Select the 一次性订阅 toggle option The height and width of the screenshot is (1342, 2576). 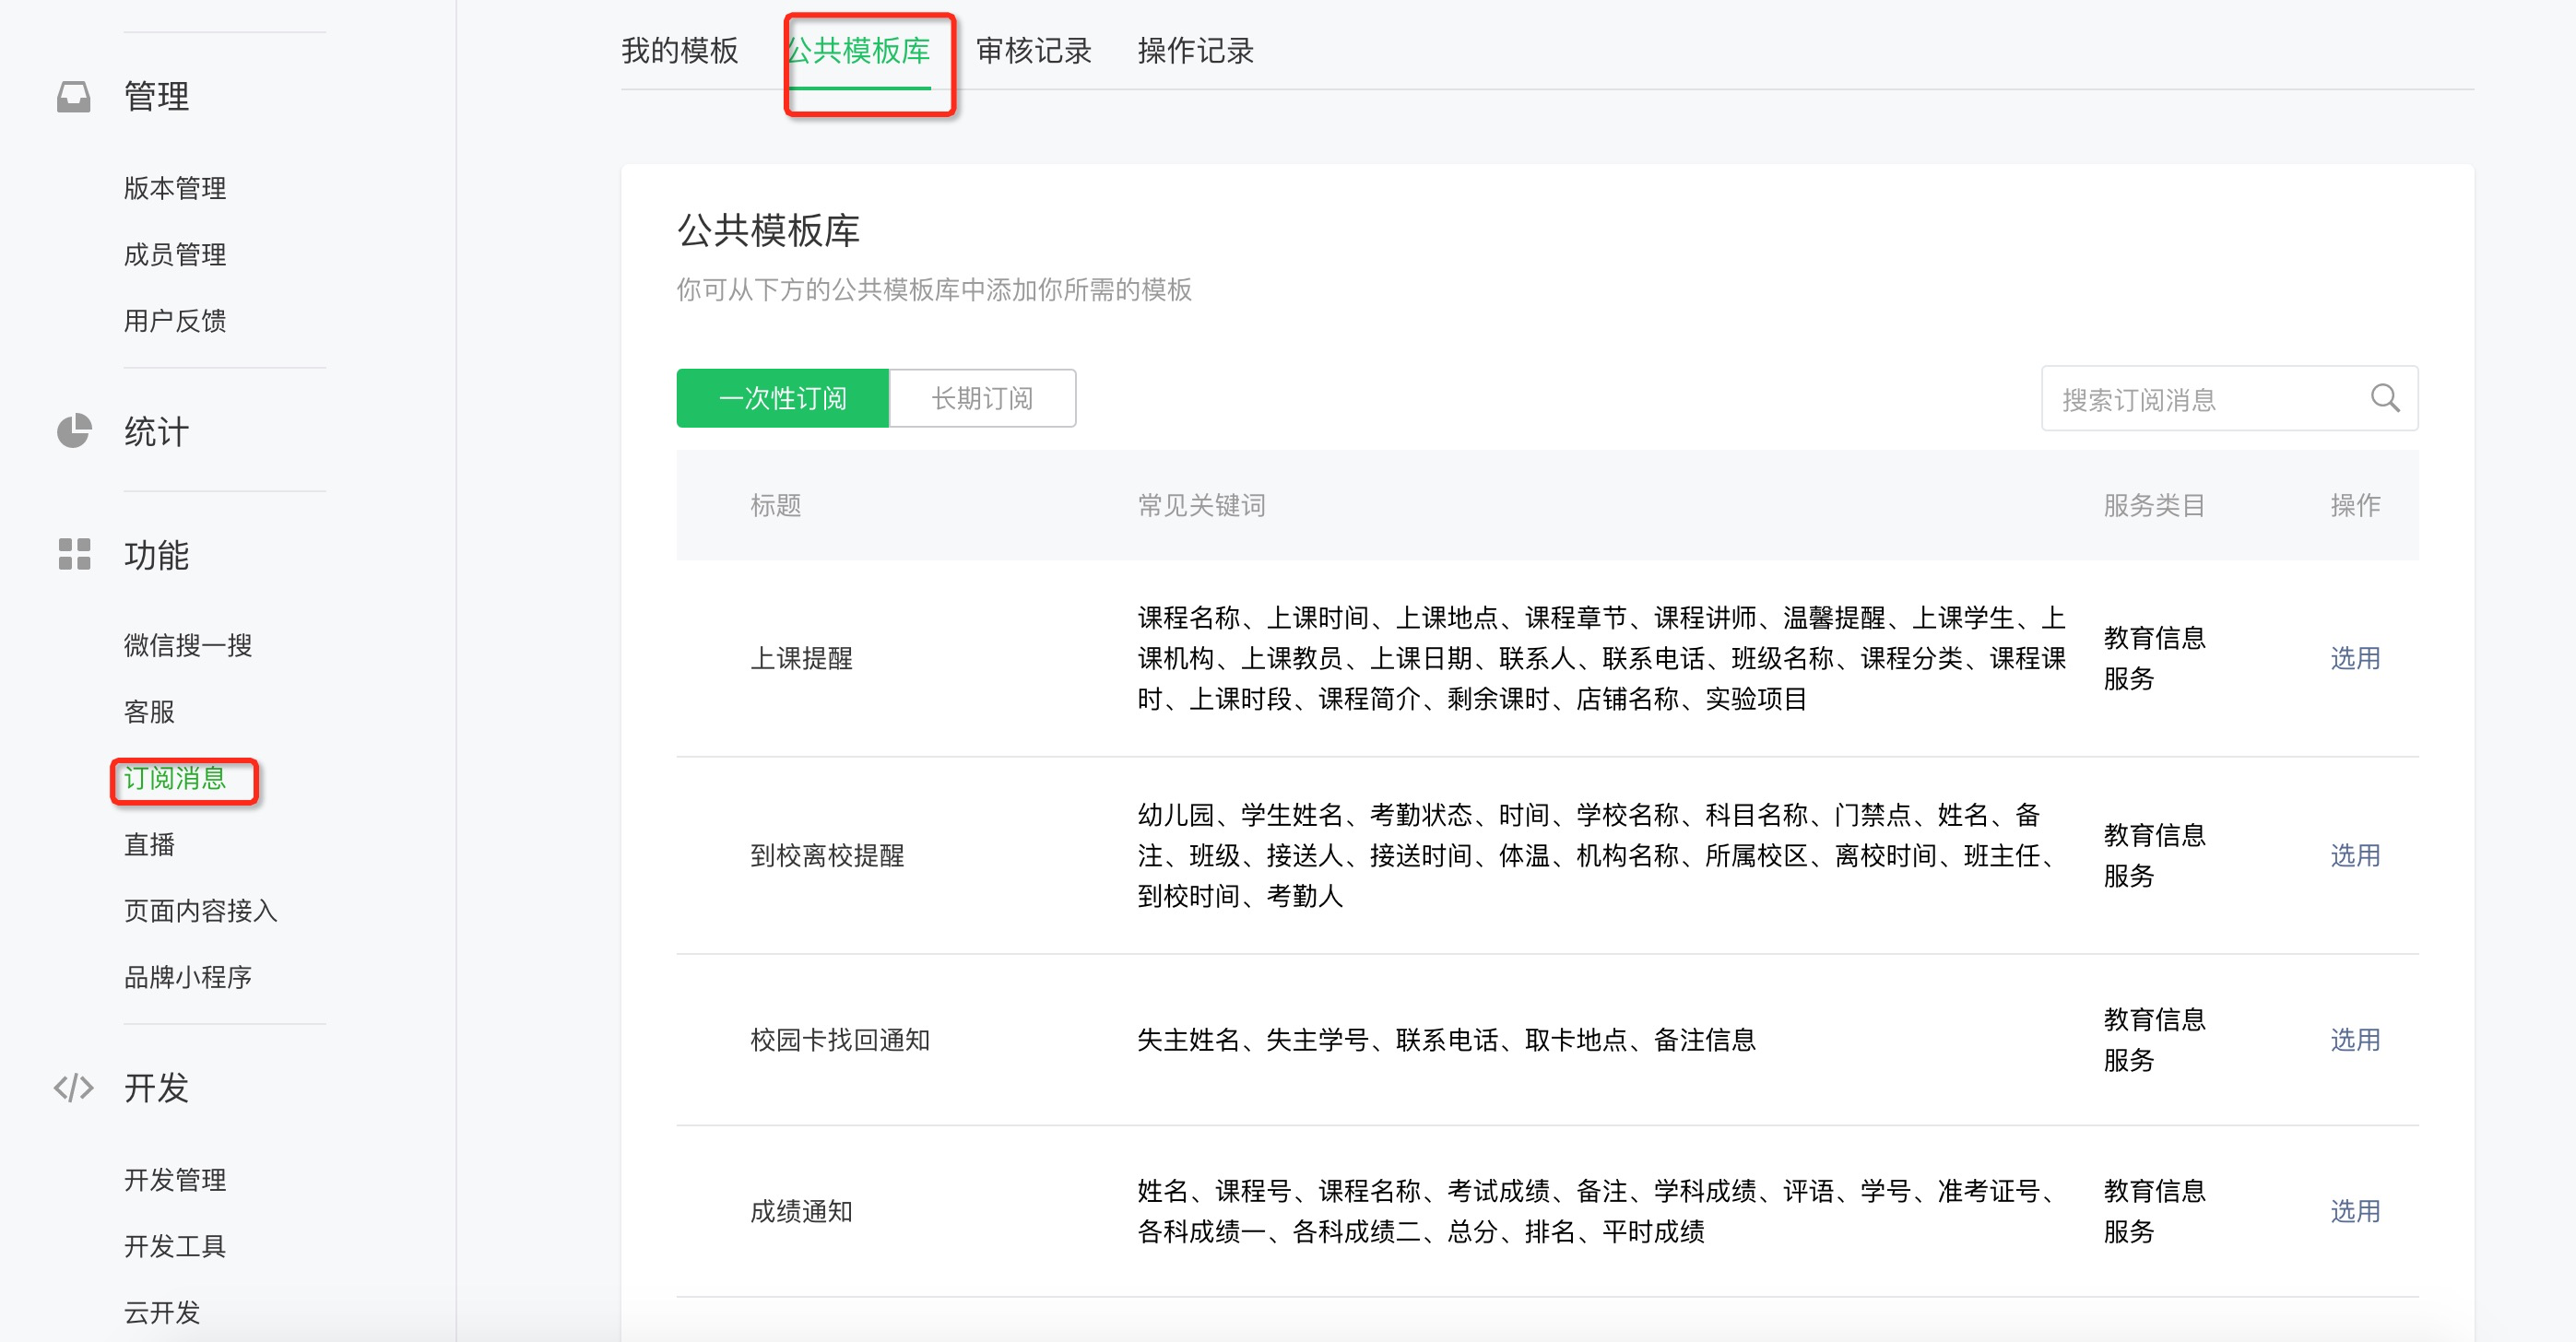coord(782,399)
